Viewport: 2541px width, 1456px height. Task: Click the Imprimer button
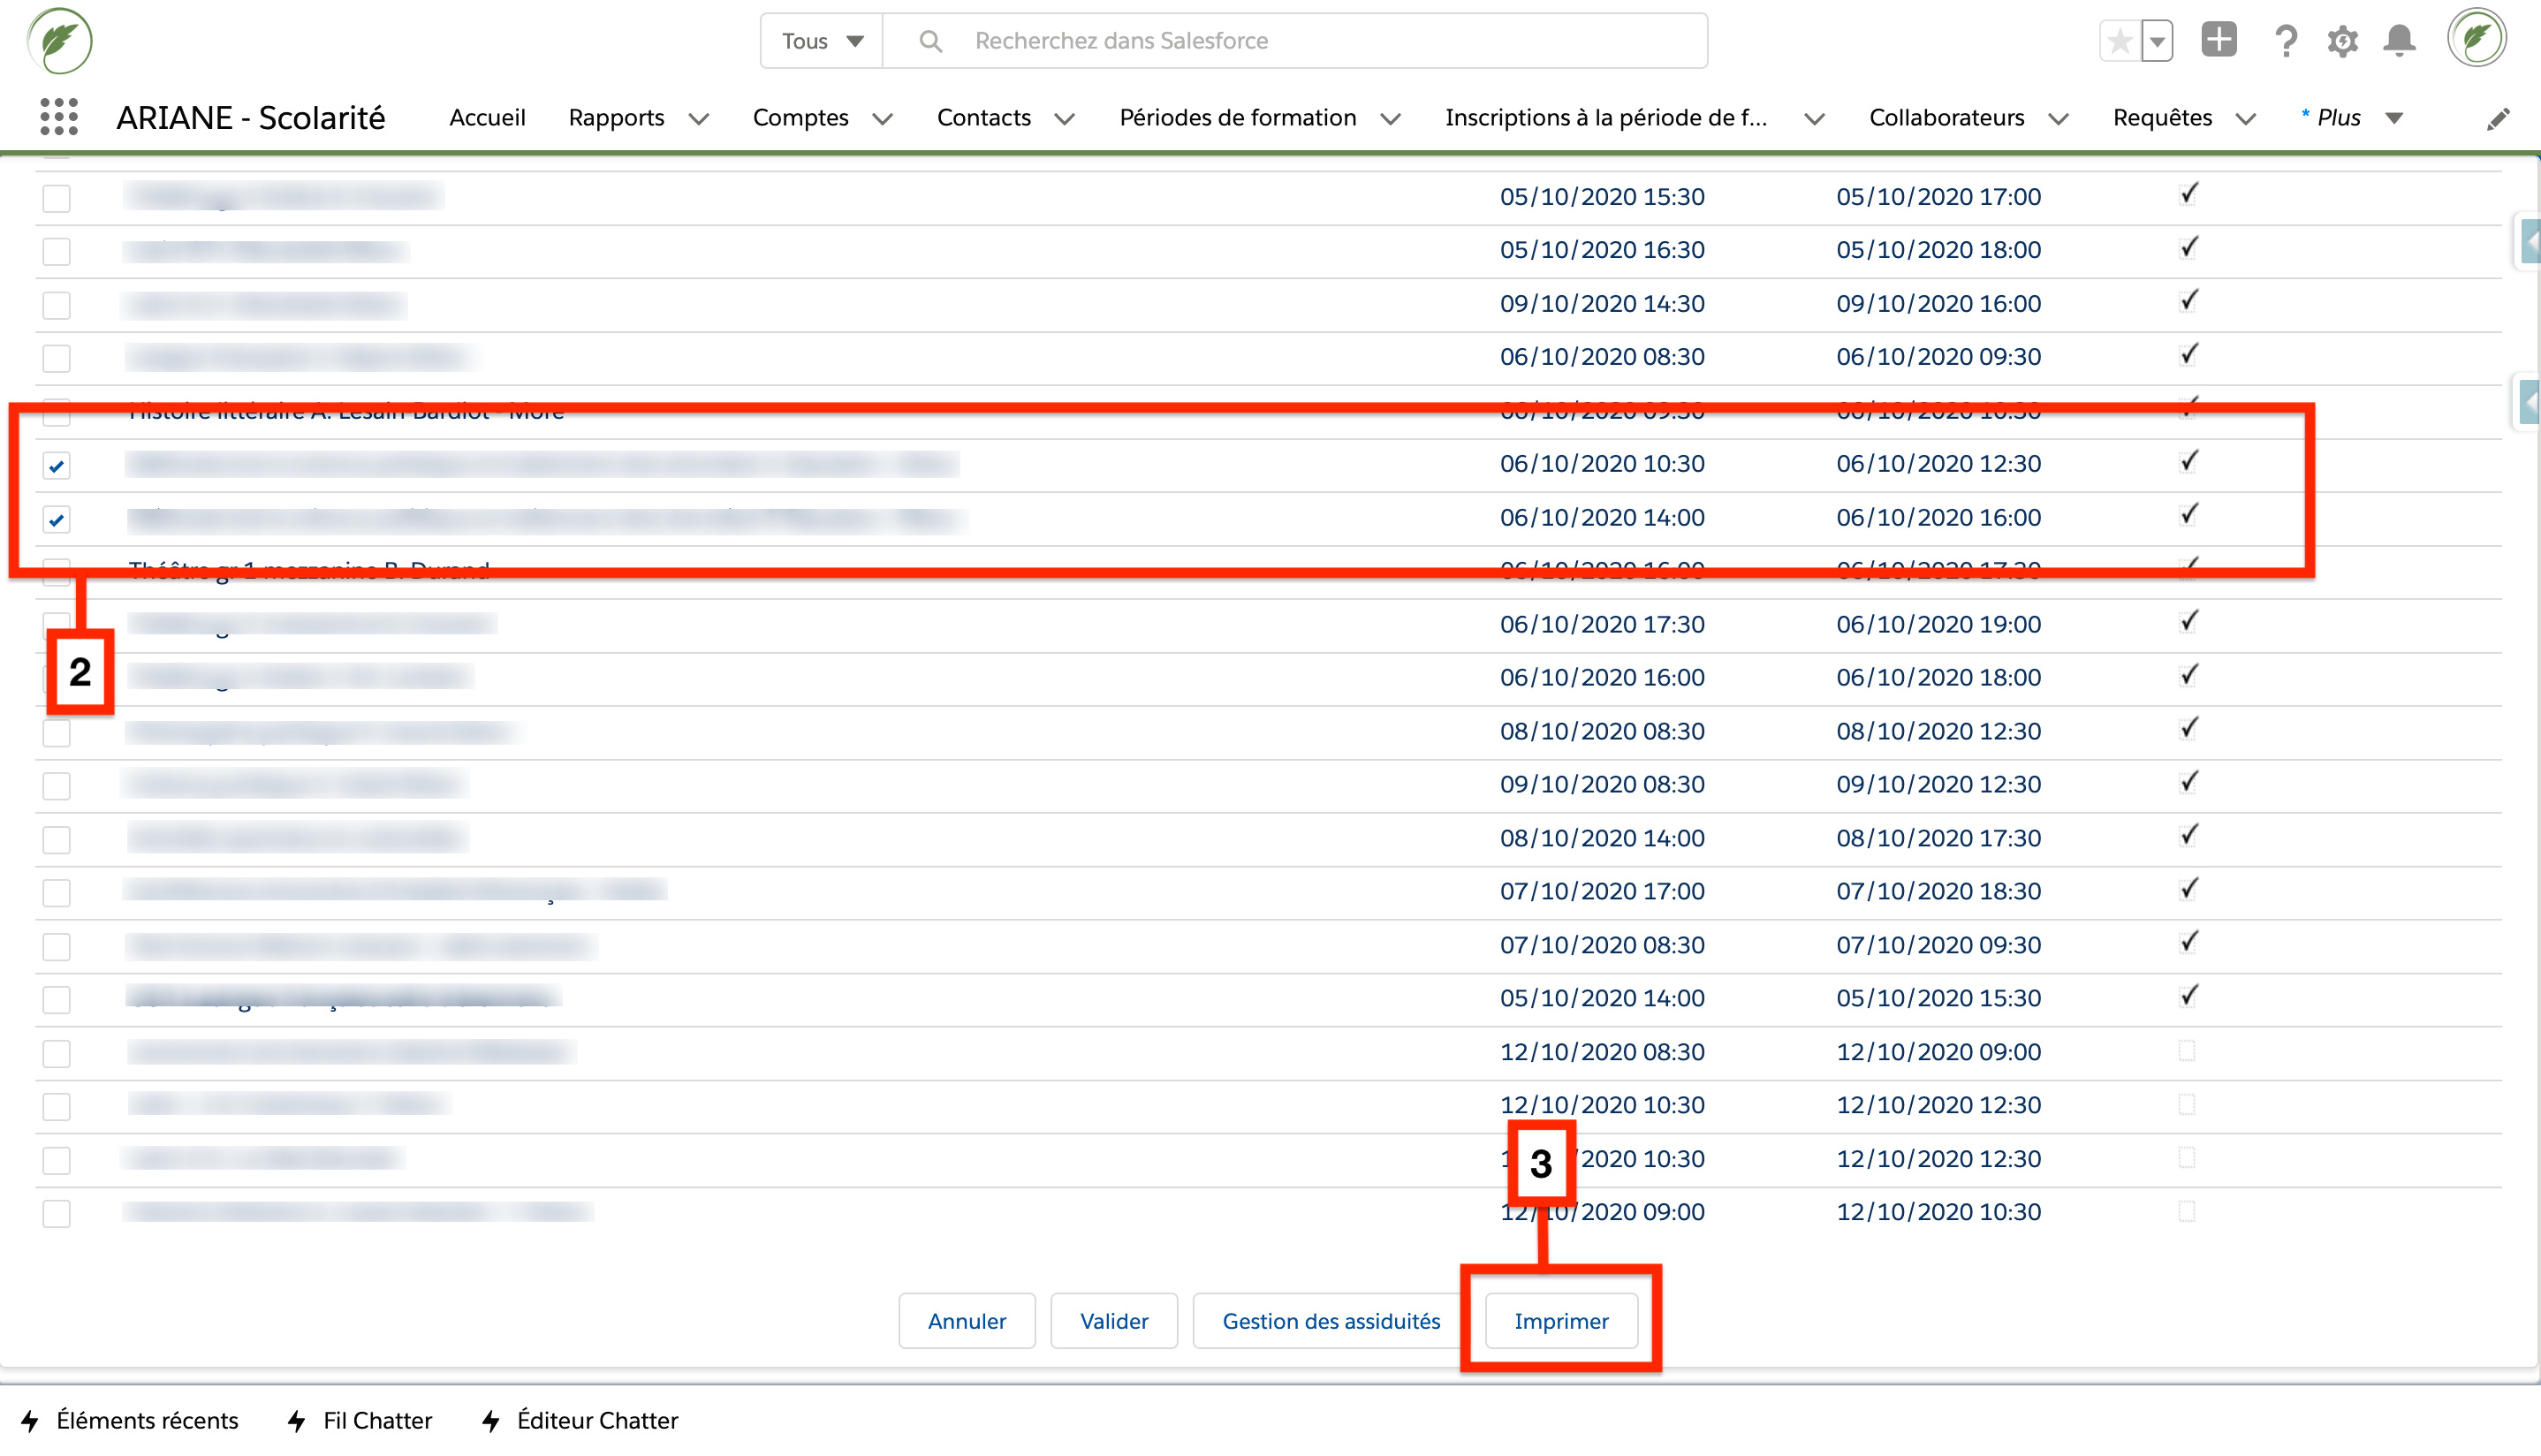pyautogui.click(x=1560, y=1321)
